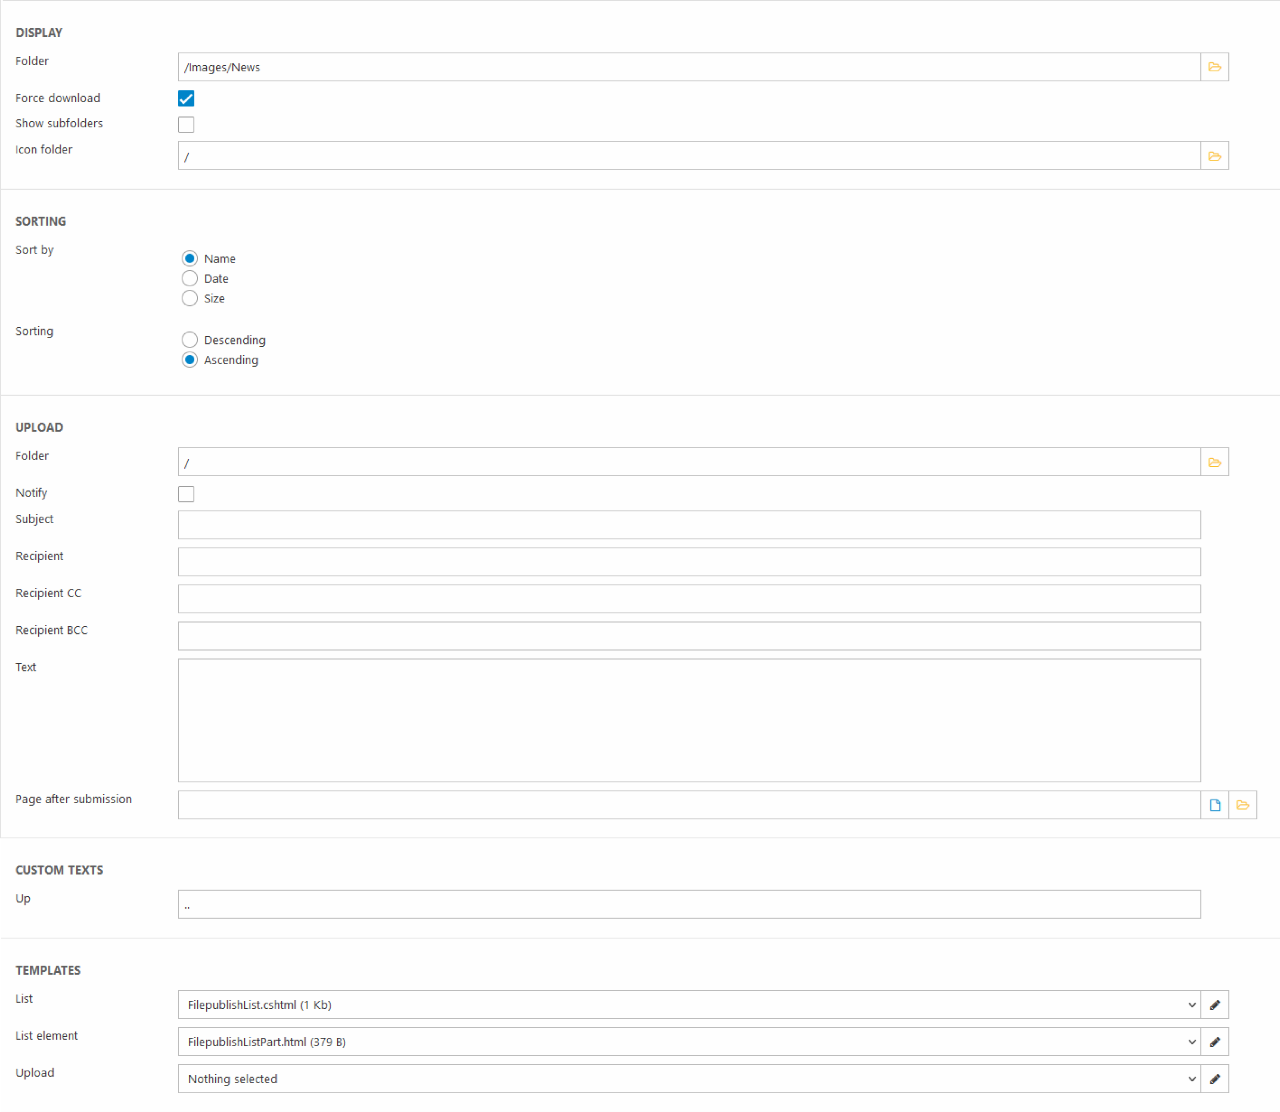Enable the Notify checkbox
The width and height of the screenshot is (1280, 1112).
click(186, 494)
